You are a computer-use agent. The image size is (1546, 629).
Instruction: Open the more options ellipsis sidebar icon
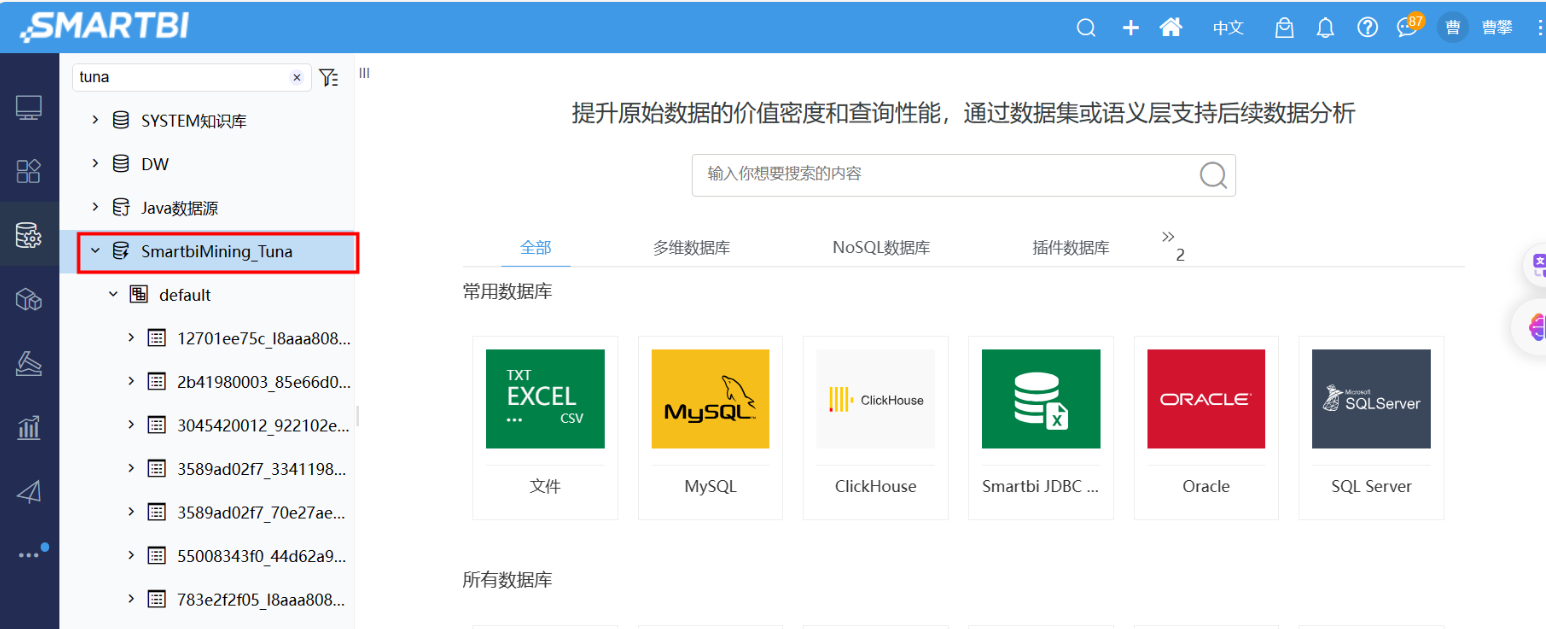[29, 555]
